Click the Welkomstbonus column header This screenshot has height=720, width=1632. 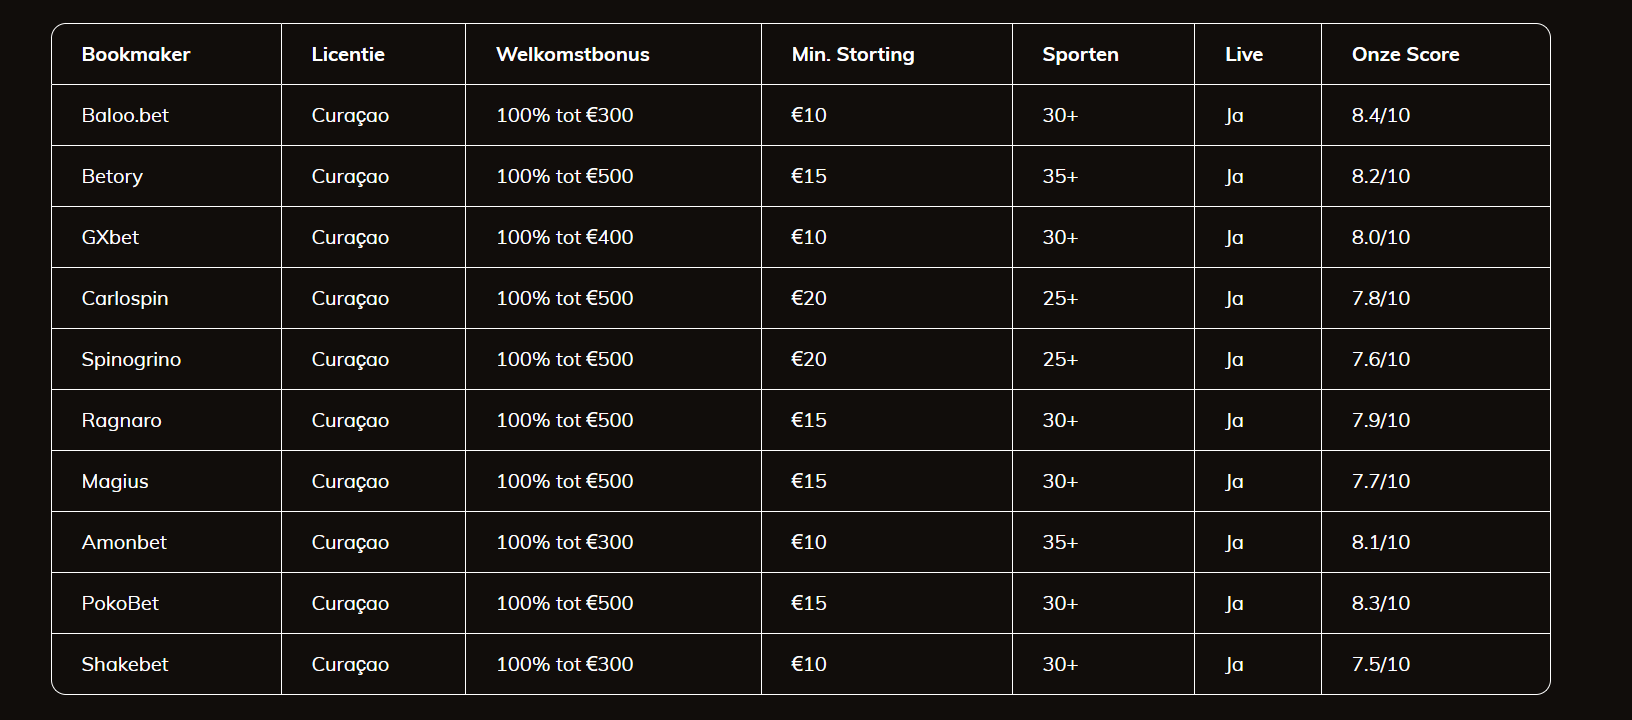[x=572, y=55]
